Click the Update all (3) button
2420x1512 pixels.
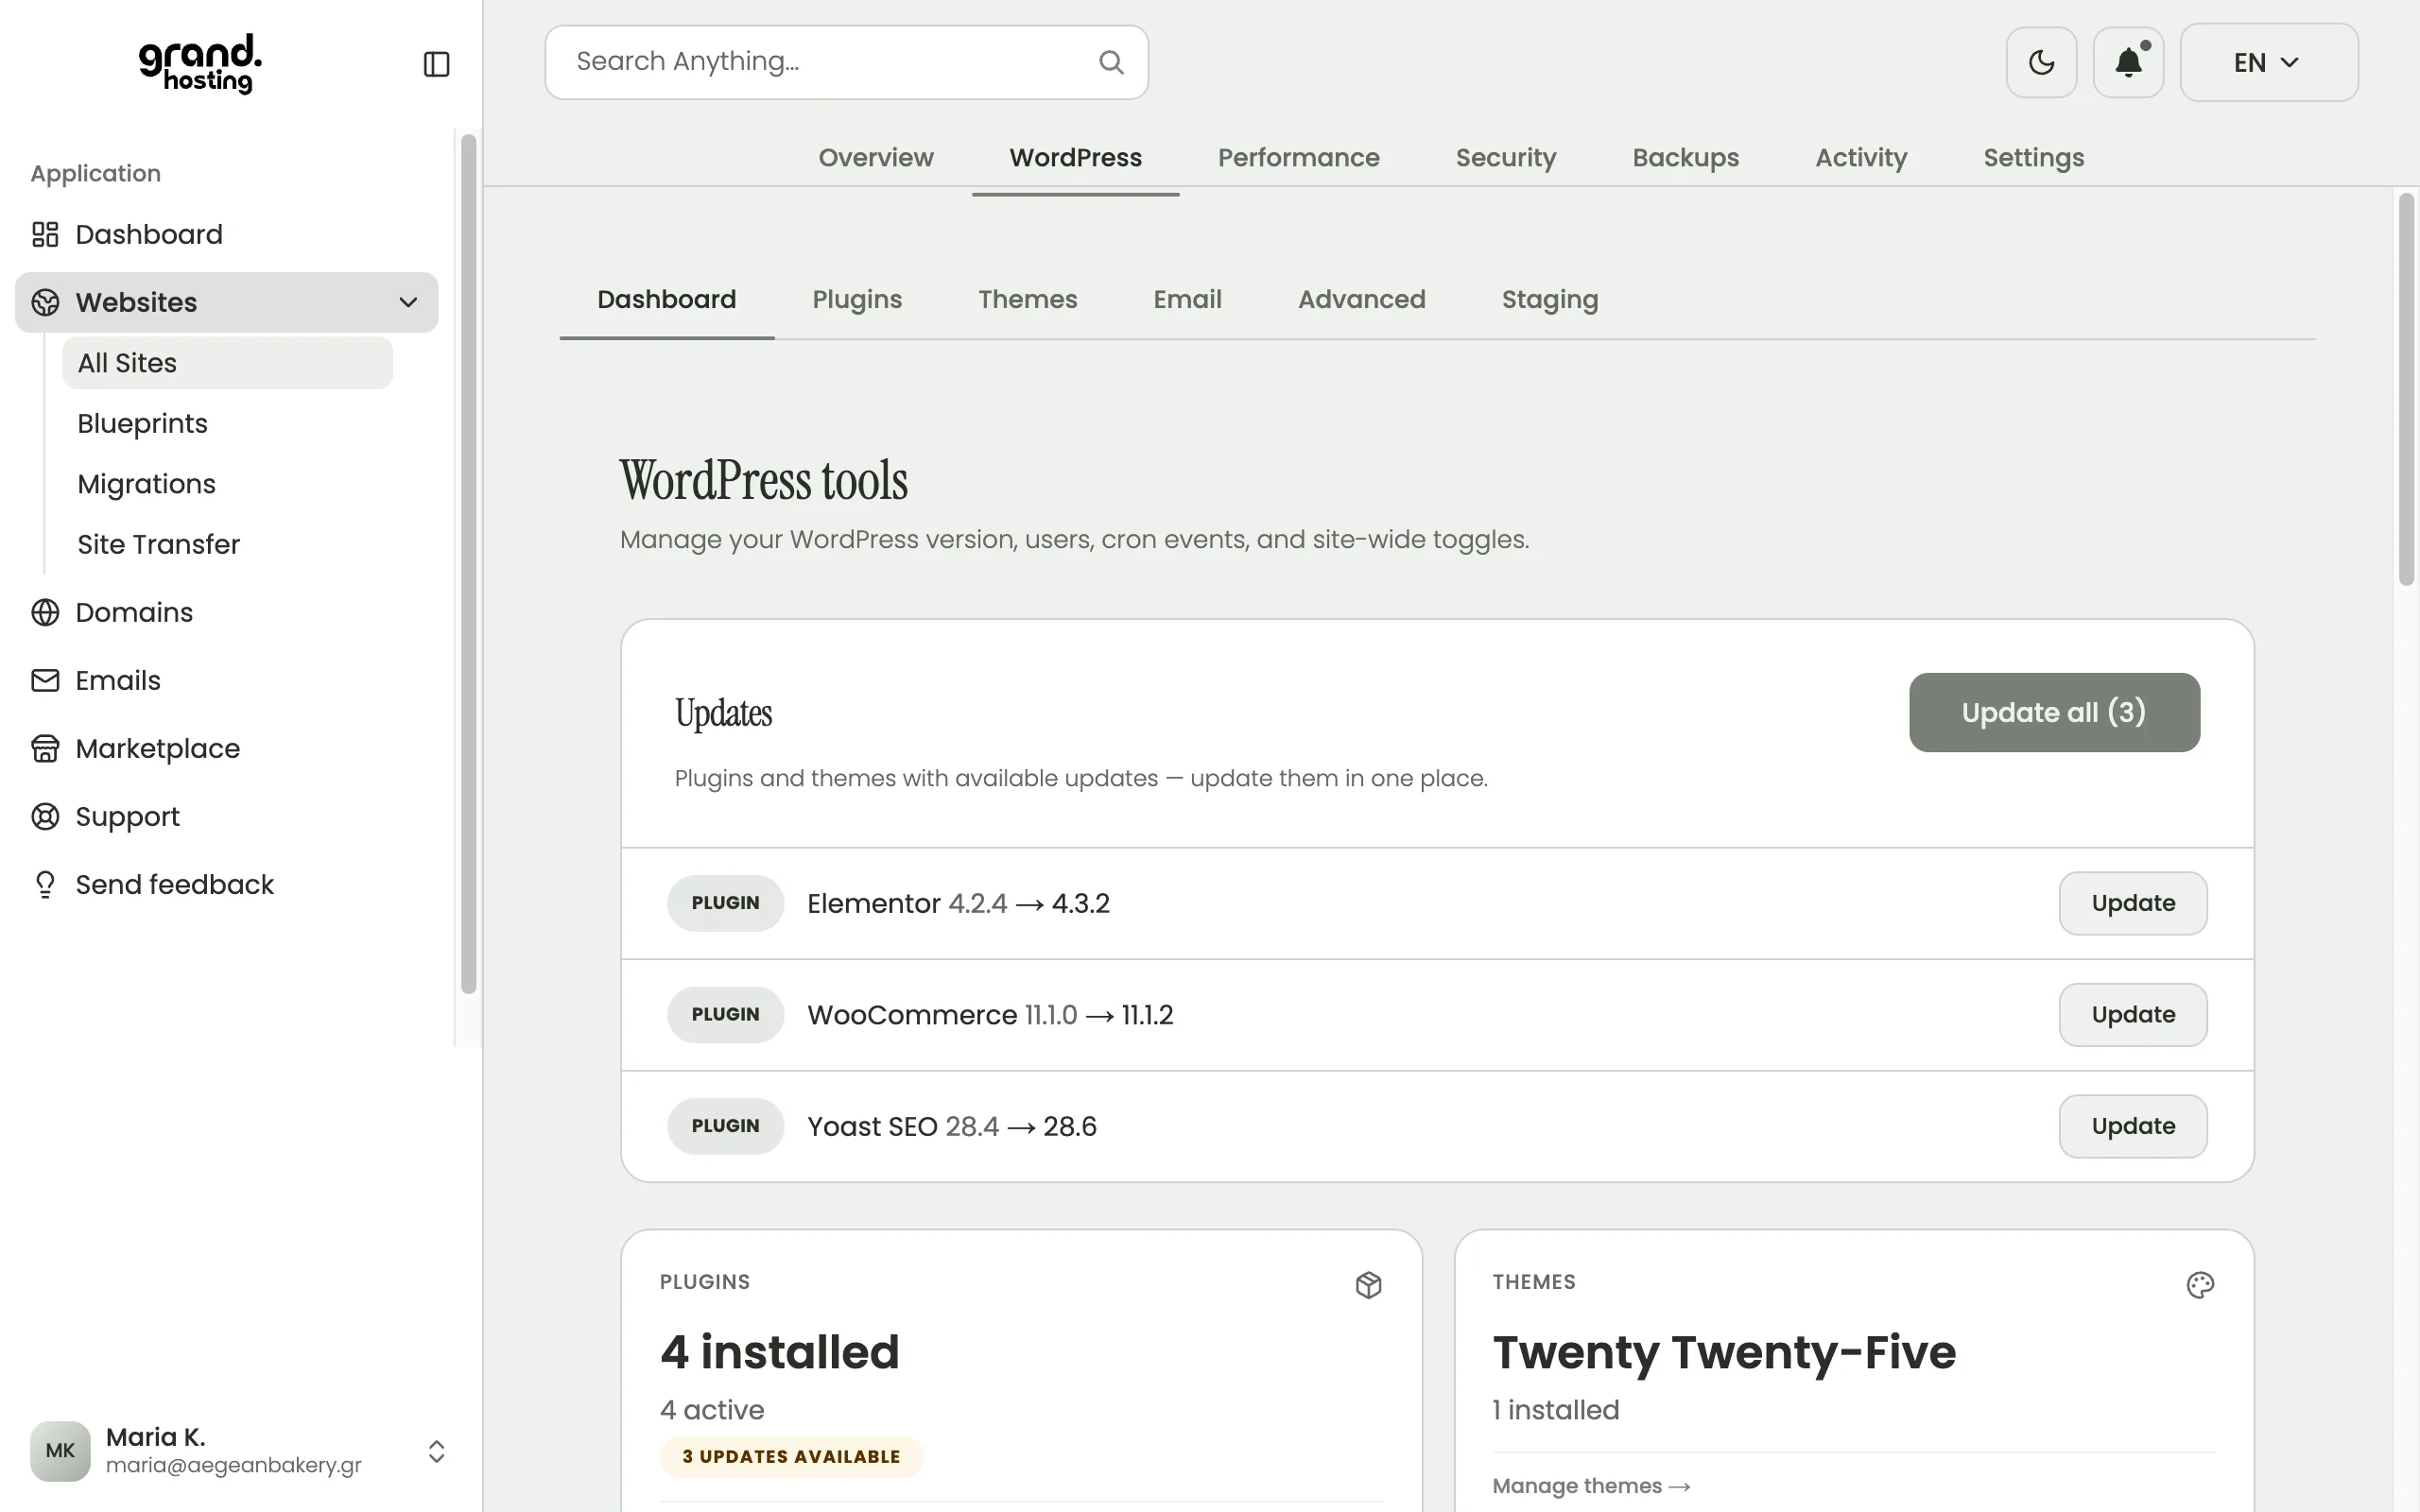click(x=2054, y=712)
